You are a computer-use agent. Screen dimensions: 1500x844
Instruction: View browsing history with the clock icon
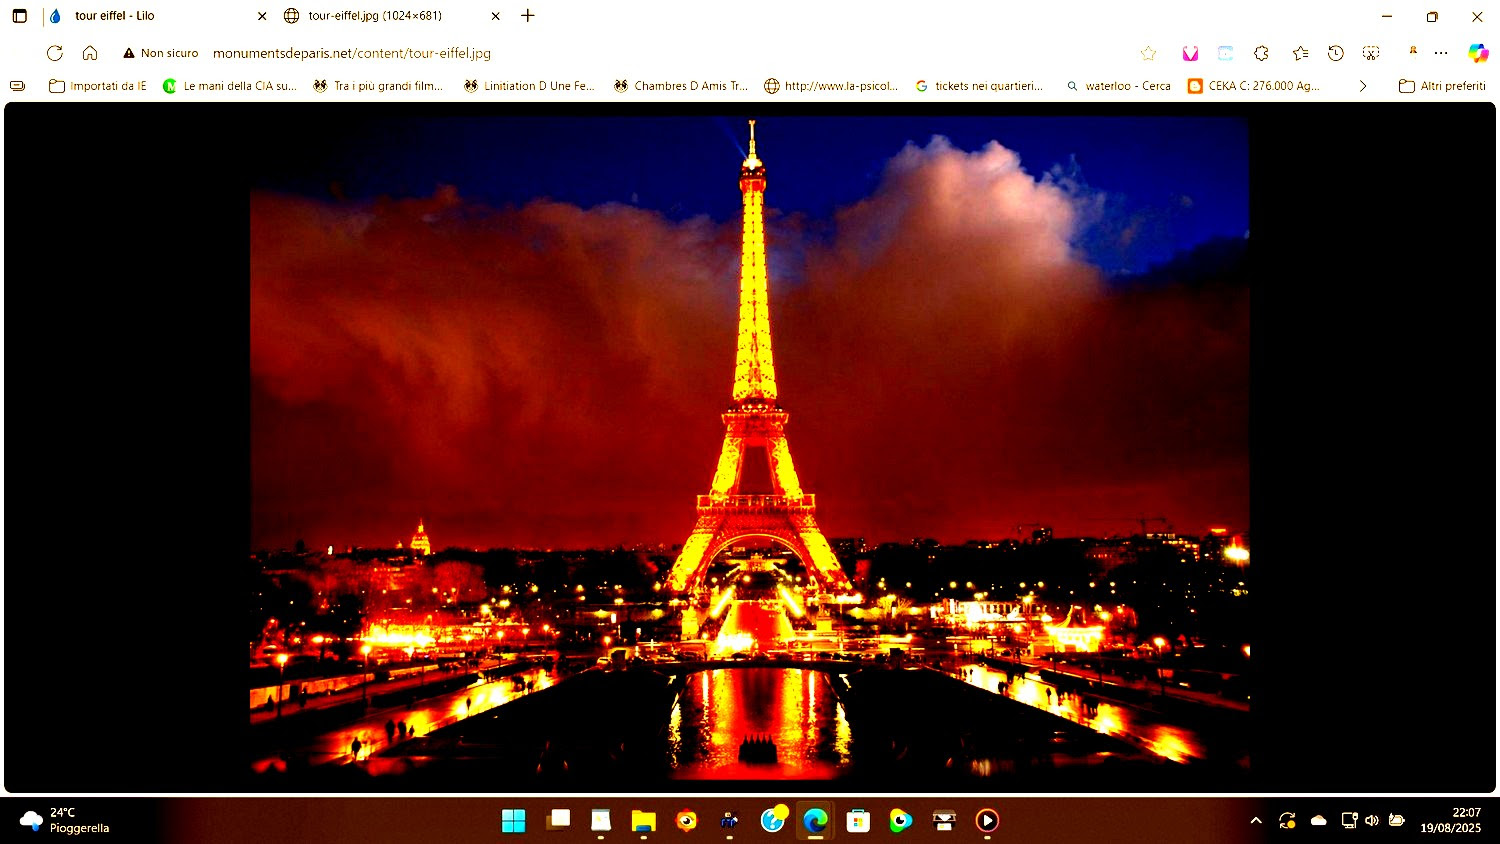pyautogui.click(x=1335, y=53)
